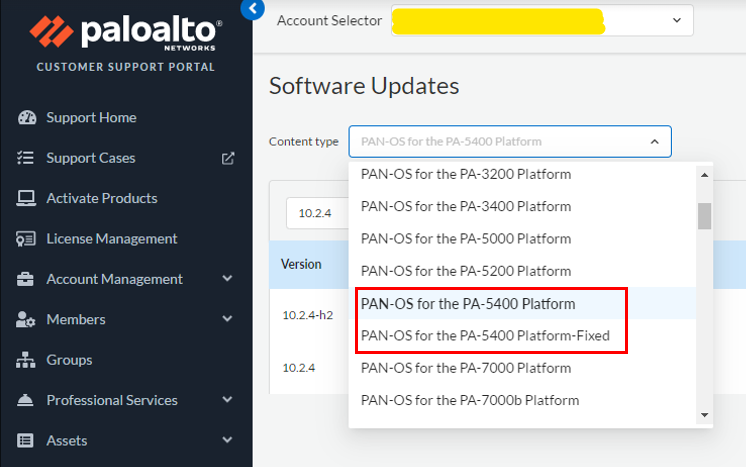Screen dimensions: 746x467
Task: Open the Assets menu item
Action: [67, 440]
